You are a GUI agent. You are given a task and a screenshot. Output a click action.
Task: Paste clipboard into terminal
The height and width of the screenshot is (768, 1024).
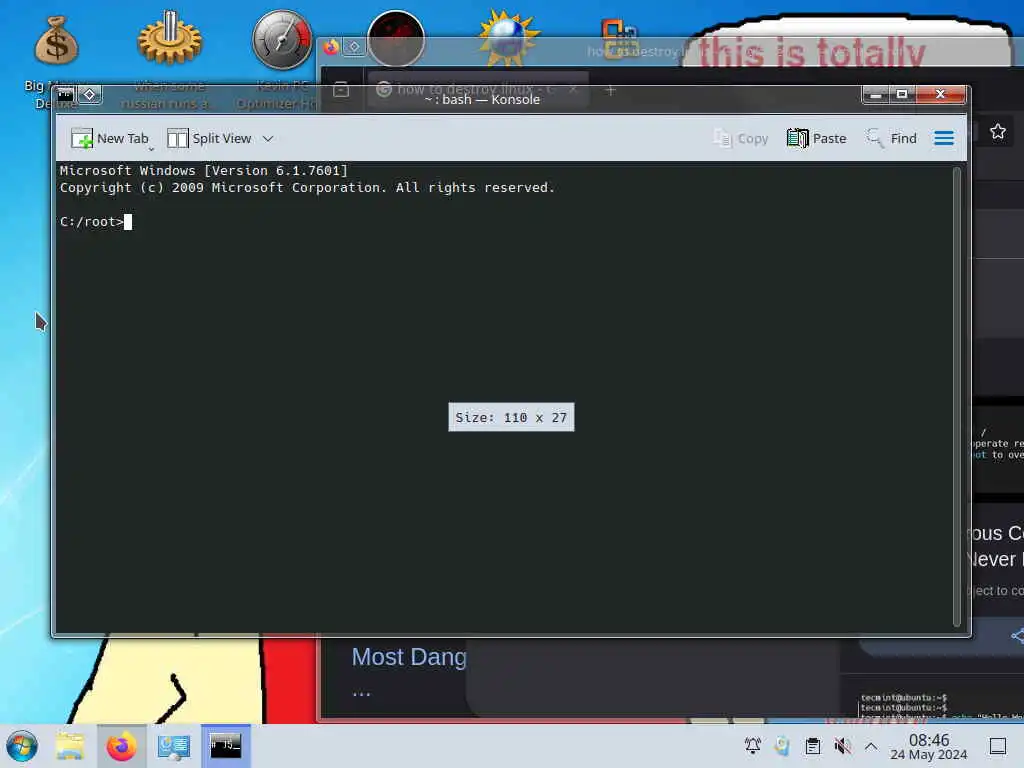[816, 138]
